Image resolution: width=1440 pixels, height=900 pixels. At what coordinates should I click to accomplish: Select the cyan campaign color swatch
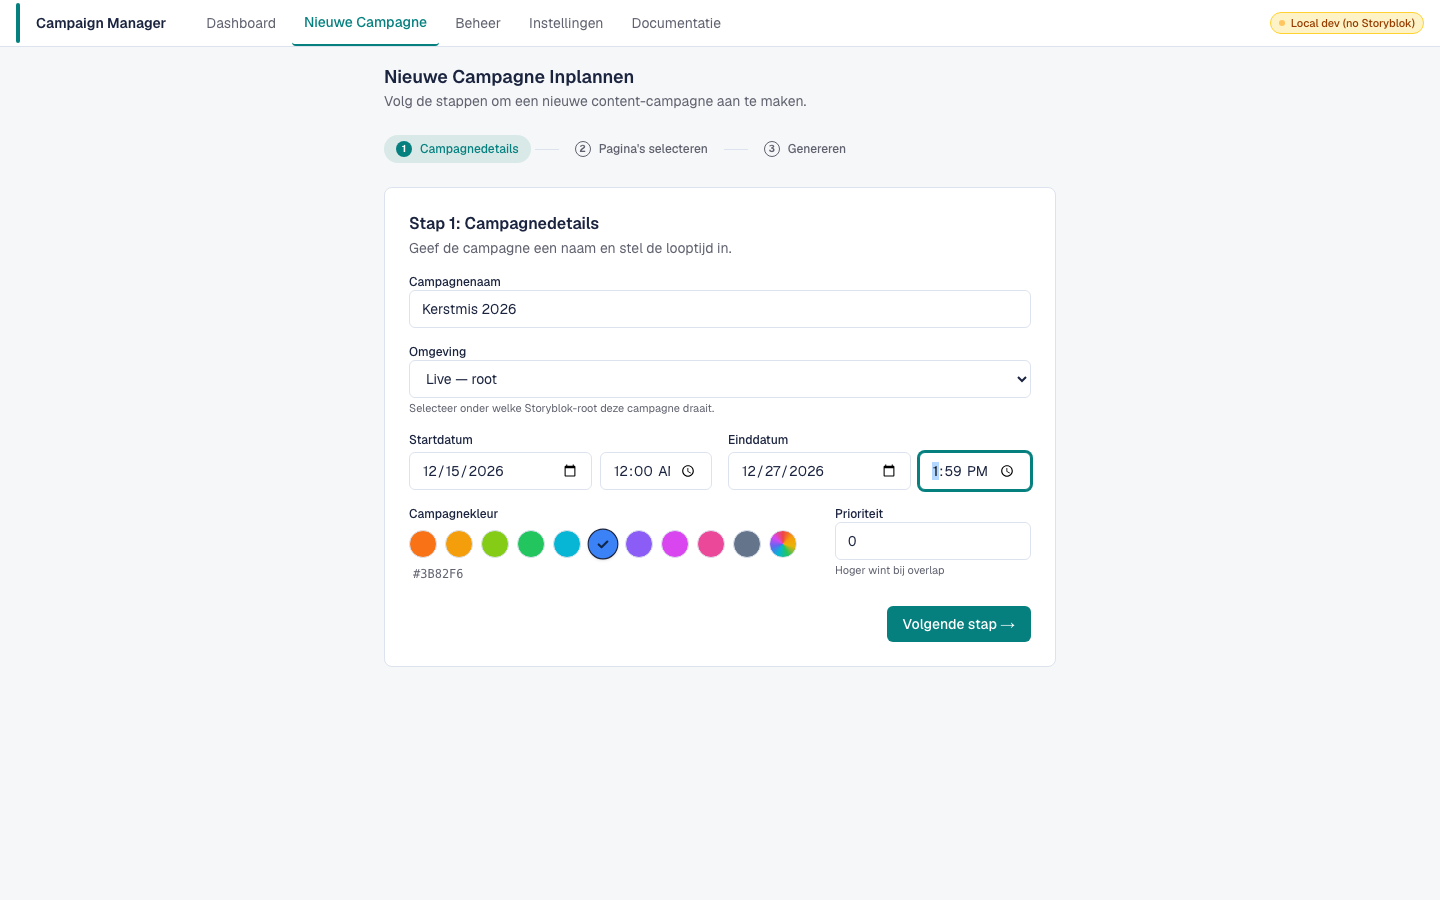click(x=567, y=544)
